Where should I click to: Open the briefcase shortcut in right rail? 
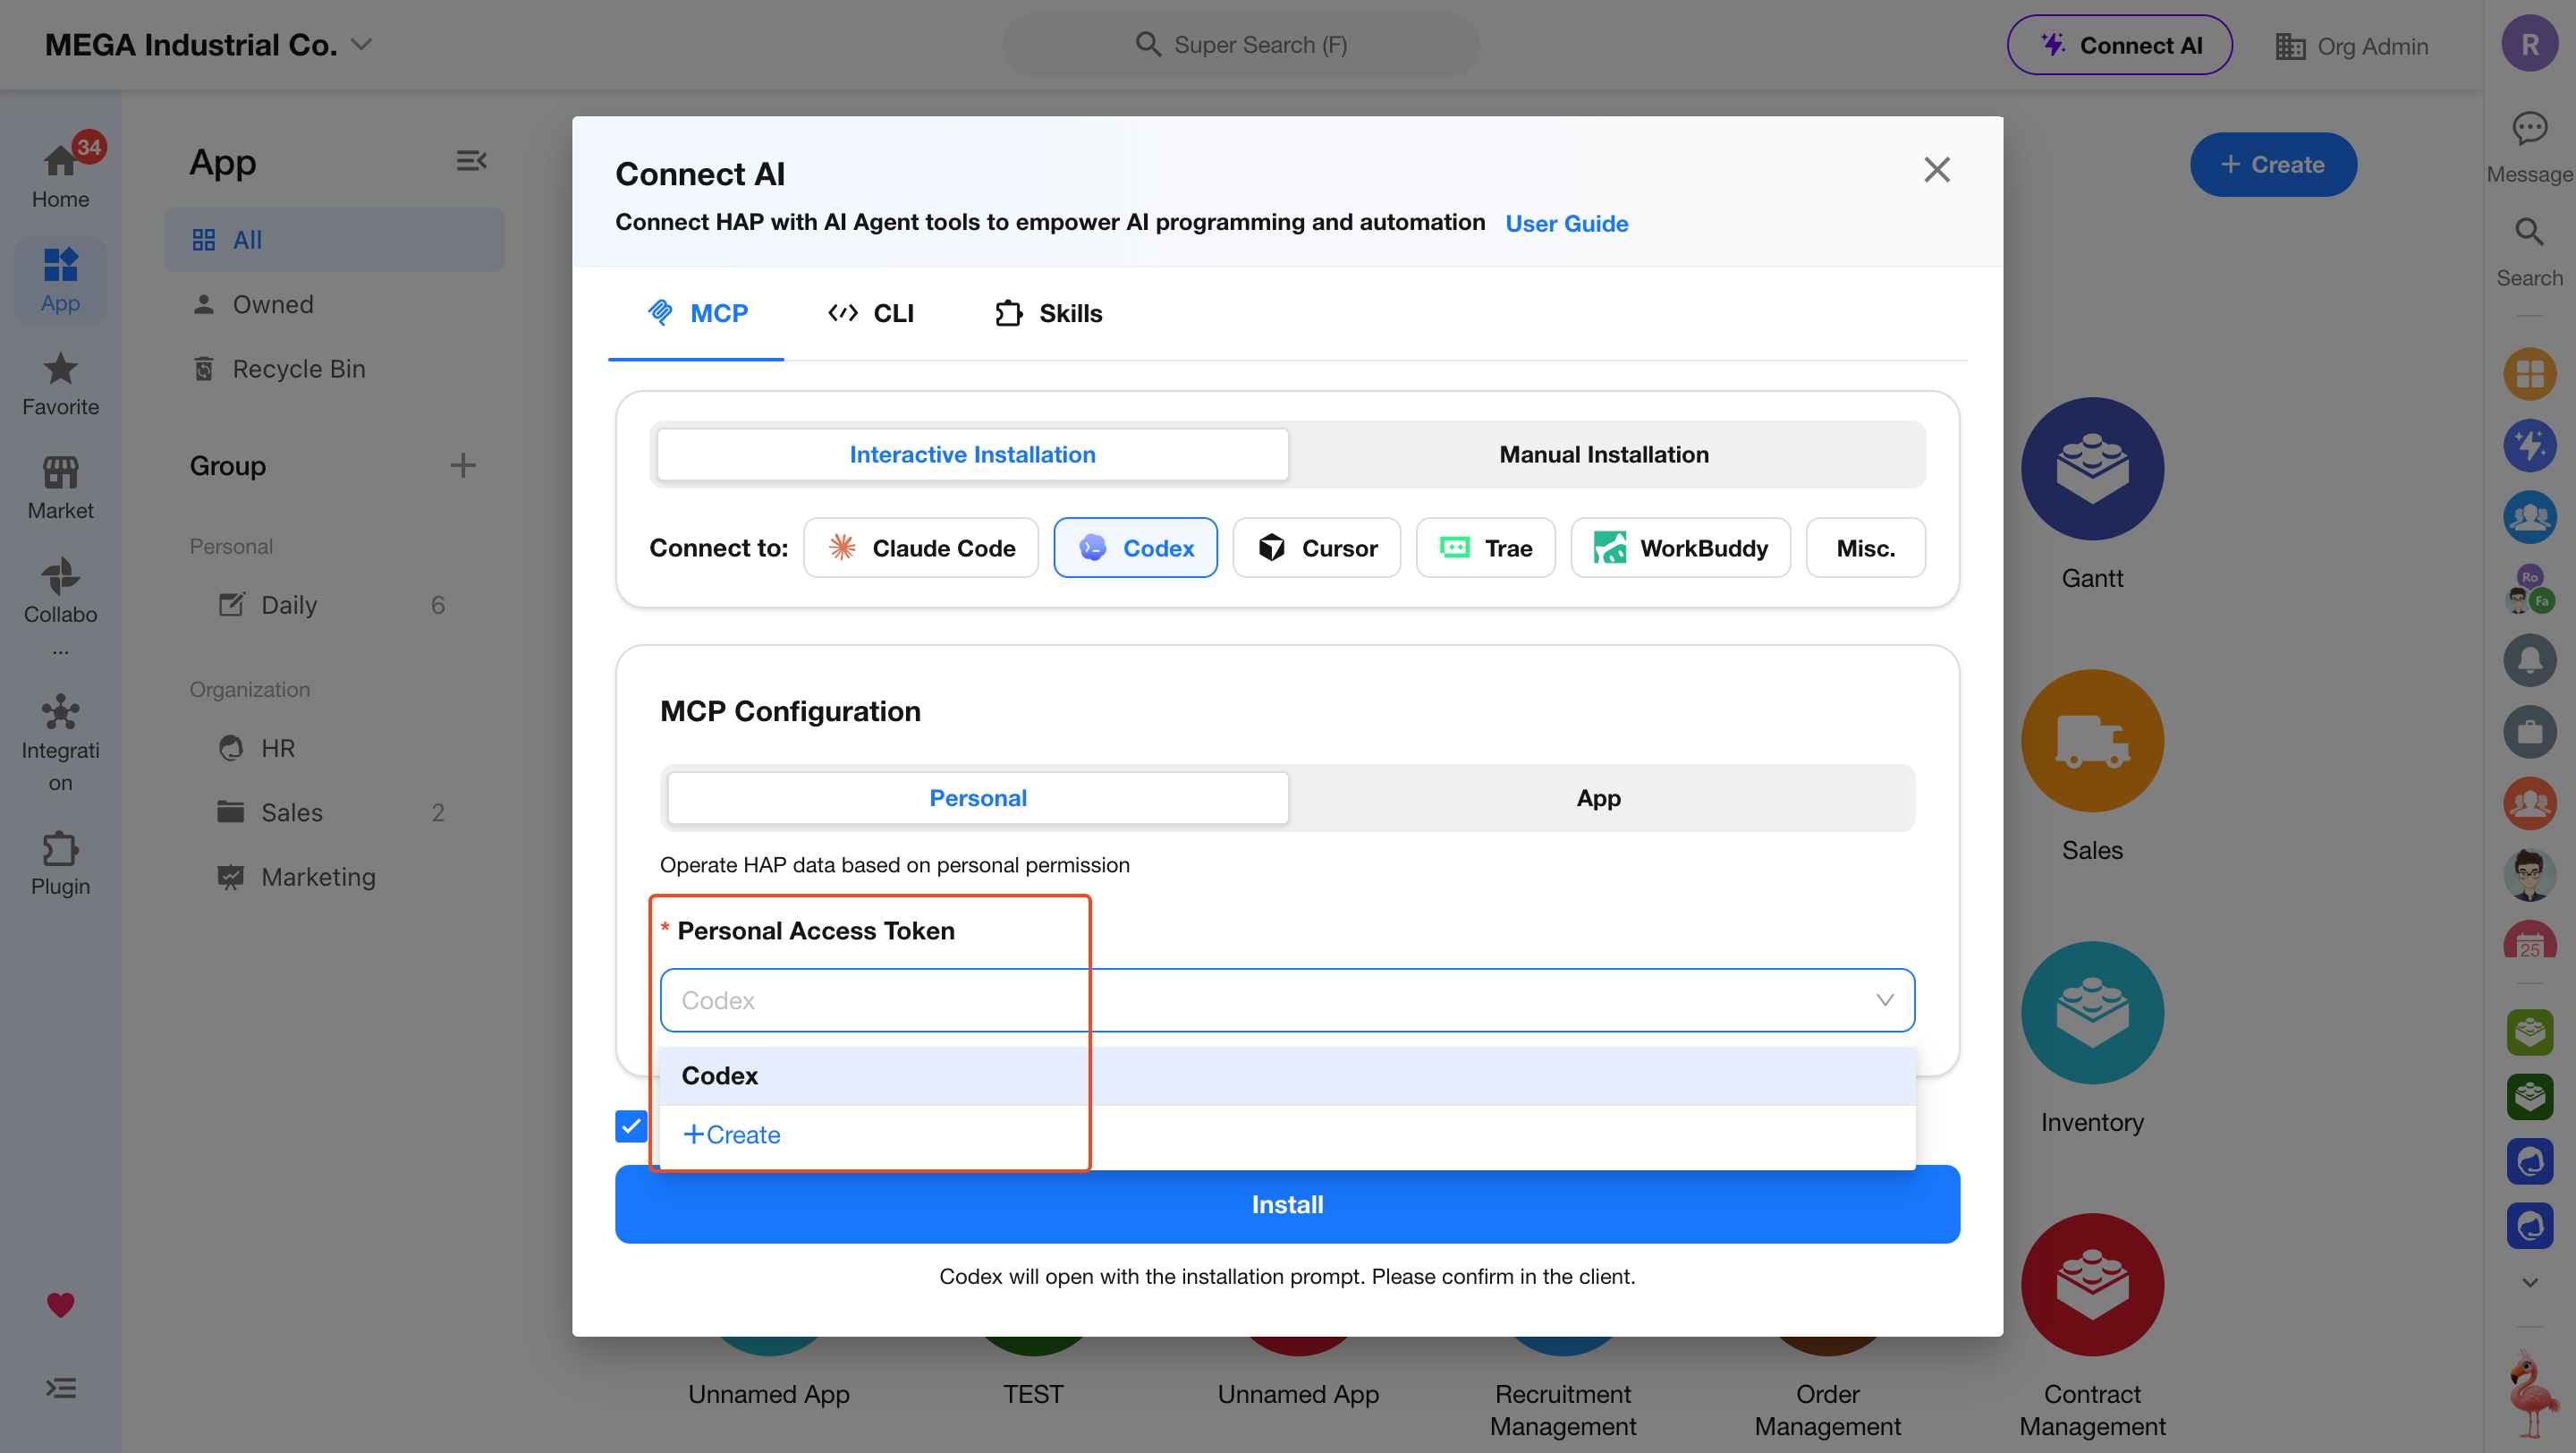click(x=2529, y=731)
